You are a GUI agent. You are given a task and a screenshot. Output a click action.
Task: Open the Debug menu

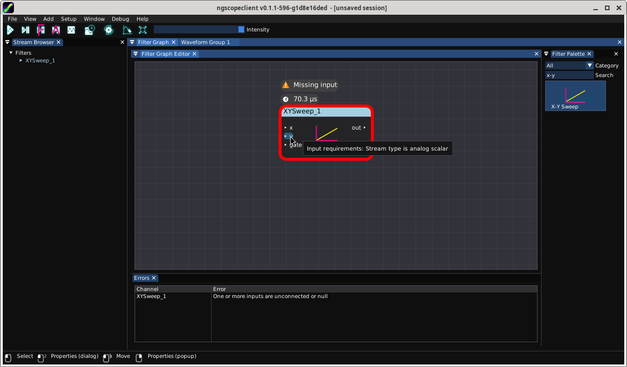pos(120,19)
